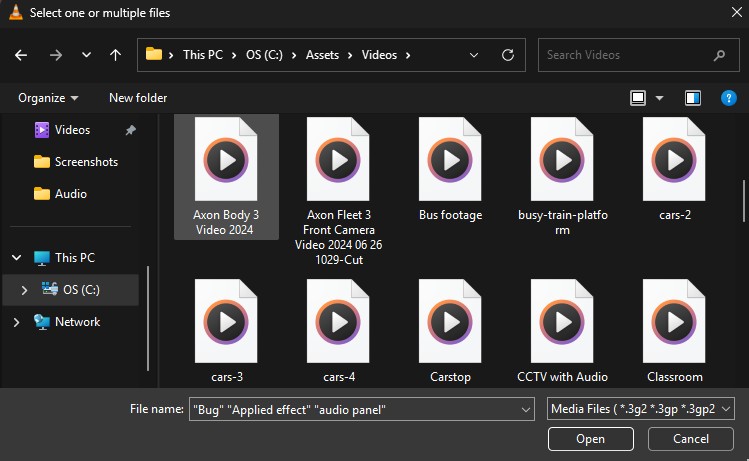The image size is (749, 461).
Task: Open view options dropdown arrow
Action: [x=660, y=98]
